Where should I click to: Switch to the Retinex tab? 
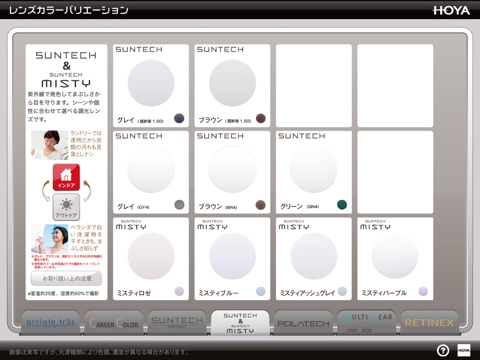[x=430, y=322]
